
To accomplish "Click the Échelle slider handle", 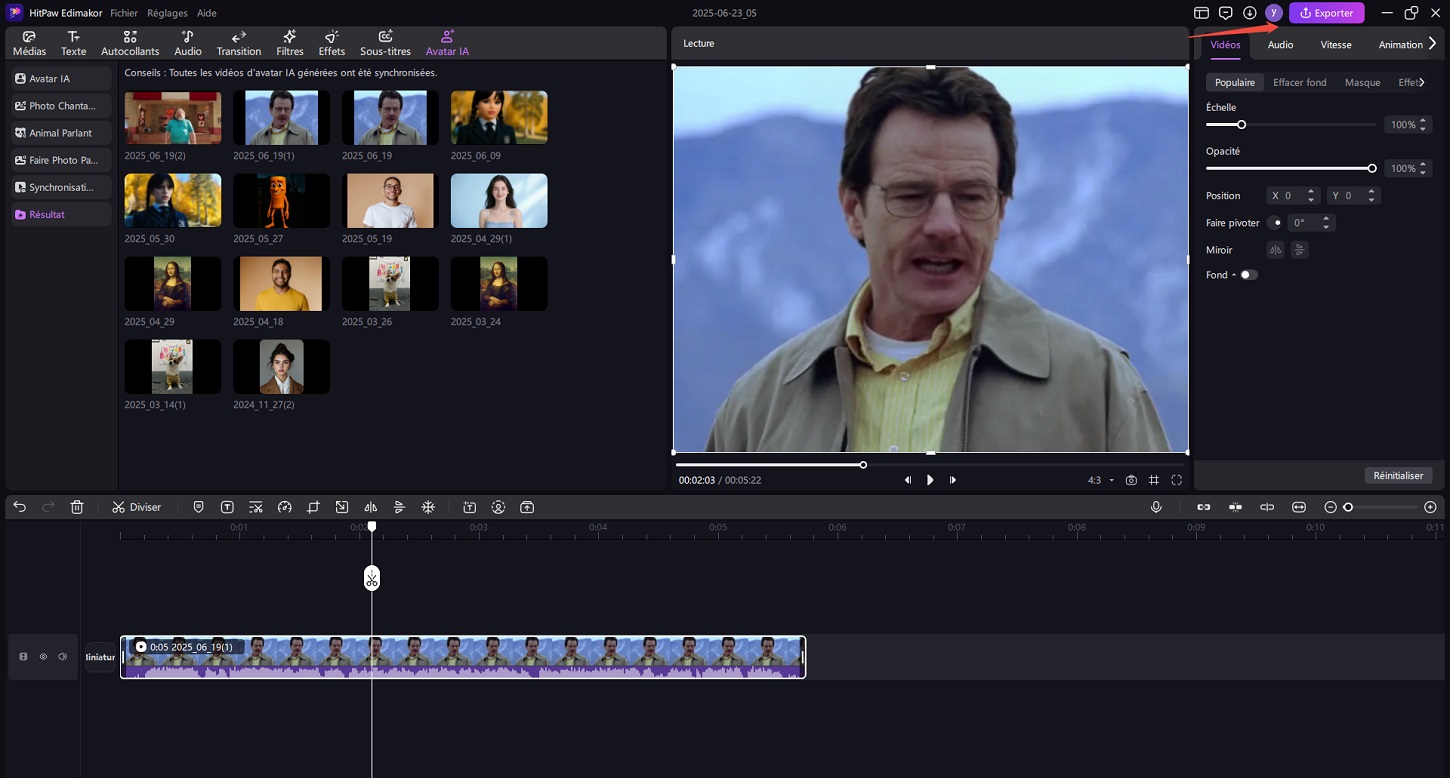I will point(1241,125).
